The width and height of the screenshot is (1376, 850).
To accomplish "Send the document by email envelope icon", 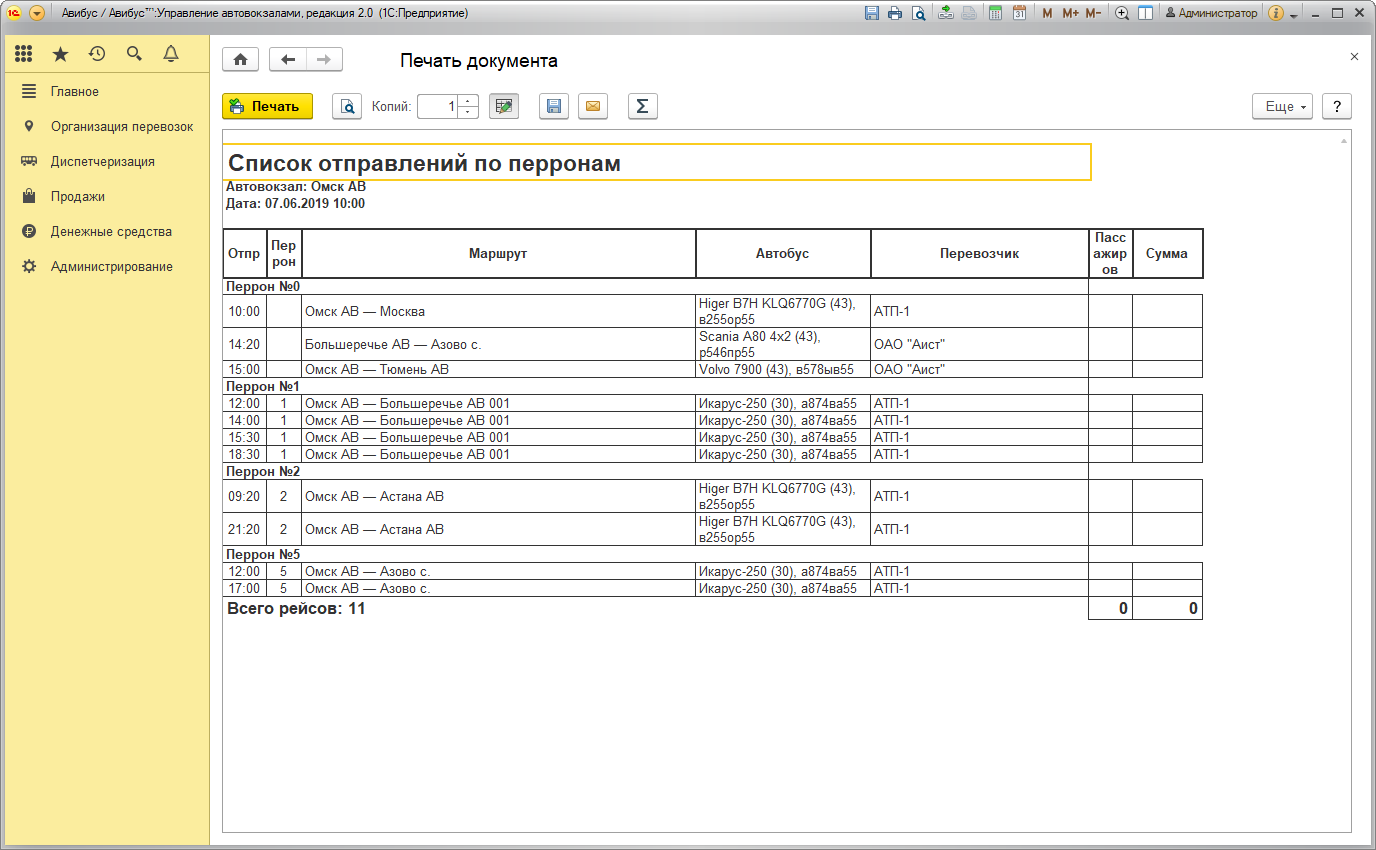I will [x=594, y=106].
